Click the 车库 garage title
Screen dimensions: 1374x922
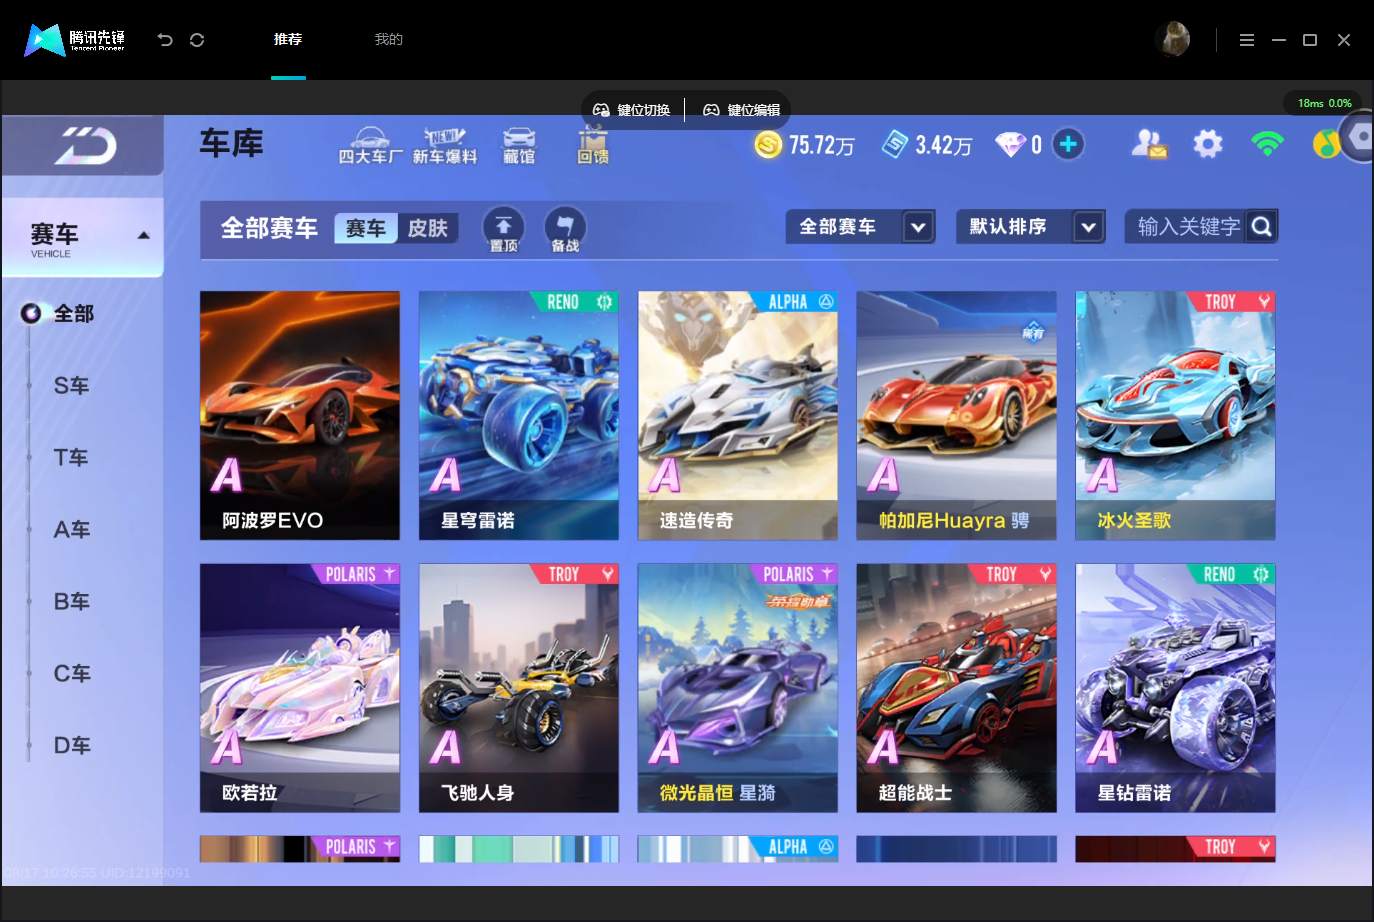[x=232, y=144]
